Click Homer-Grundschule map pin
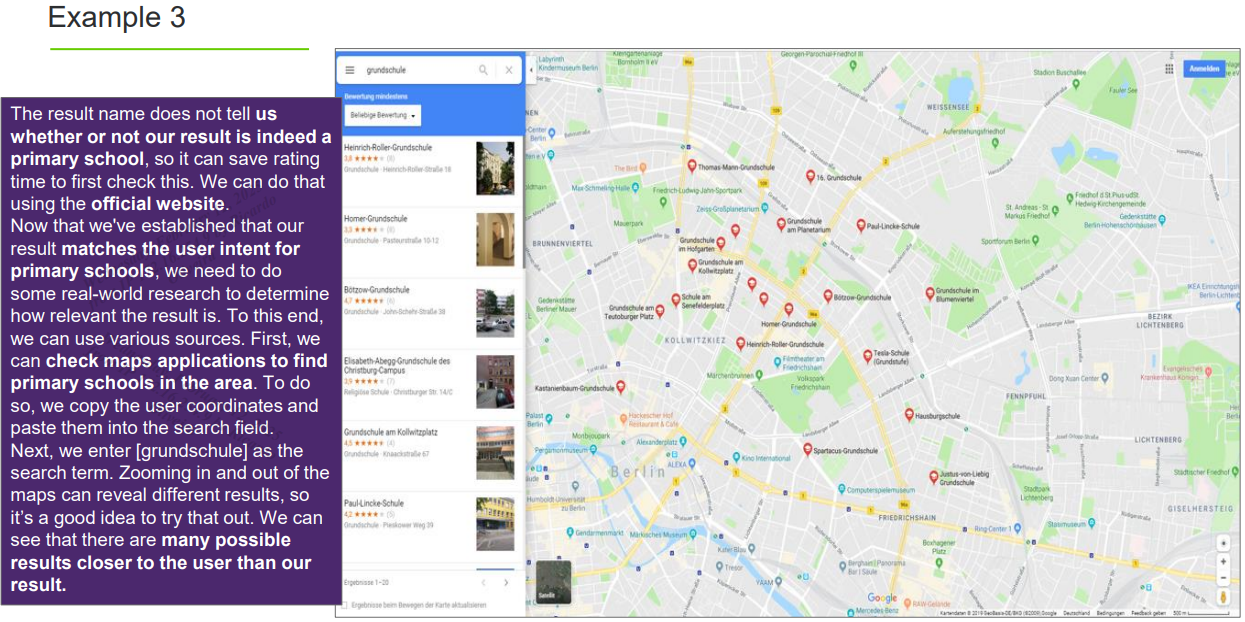 788,310
